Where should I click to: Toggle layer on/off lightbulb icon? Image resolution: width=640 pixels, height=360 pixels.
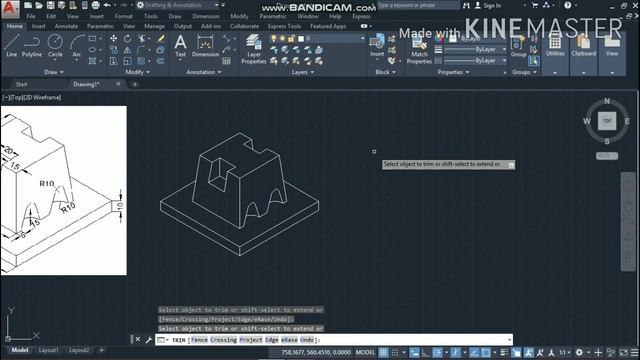(273, 38)
